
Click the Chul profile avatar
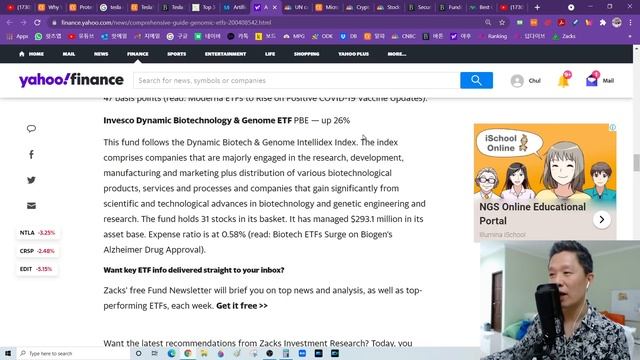pos(517,81)
